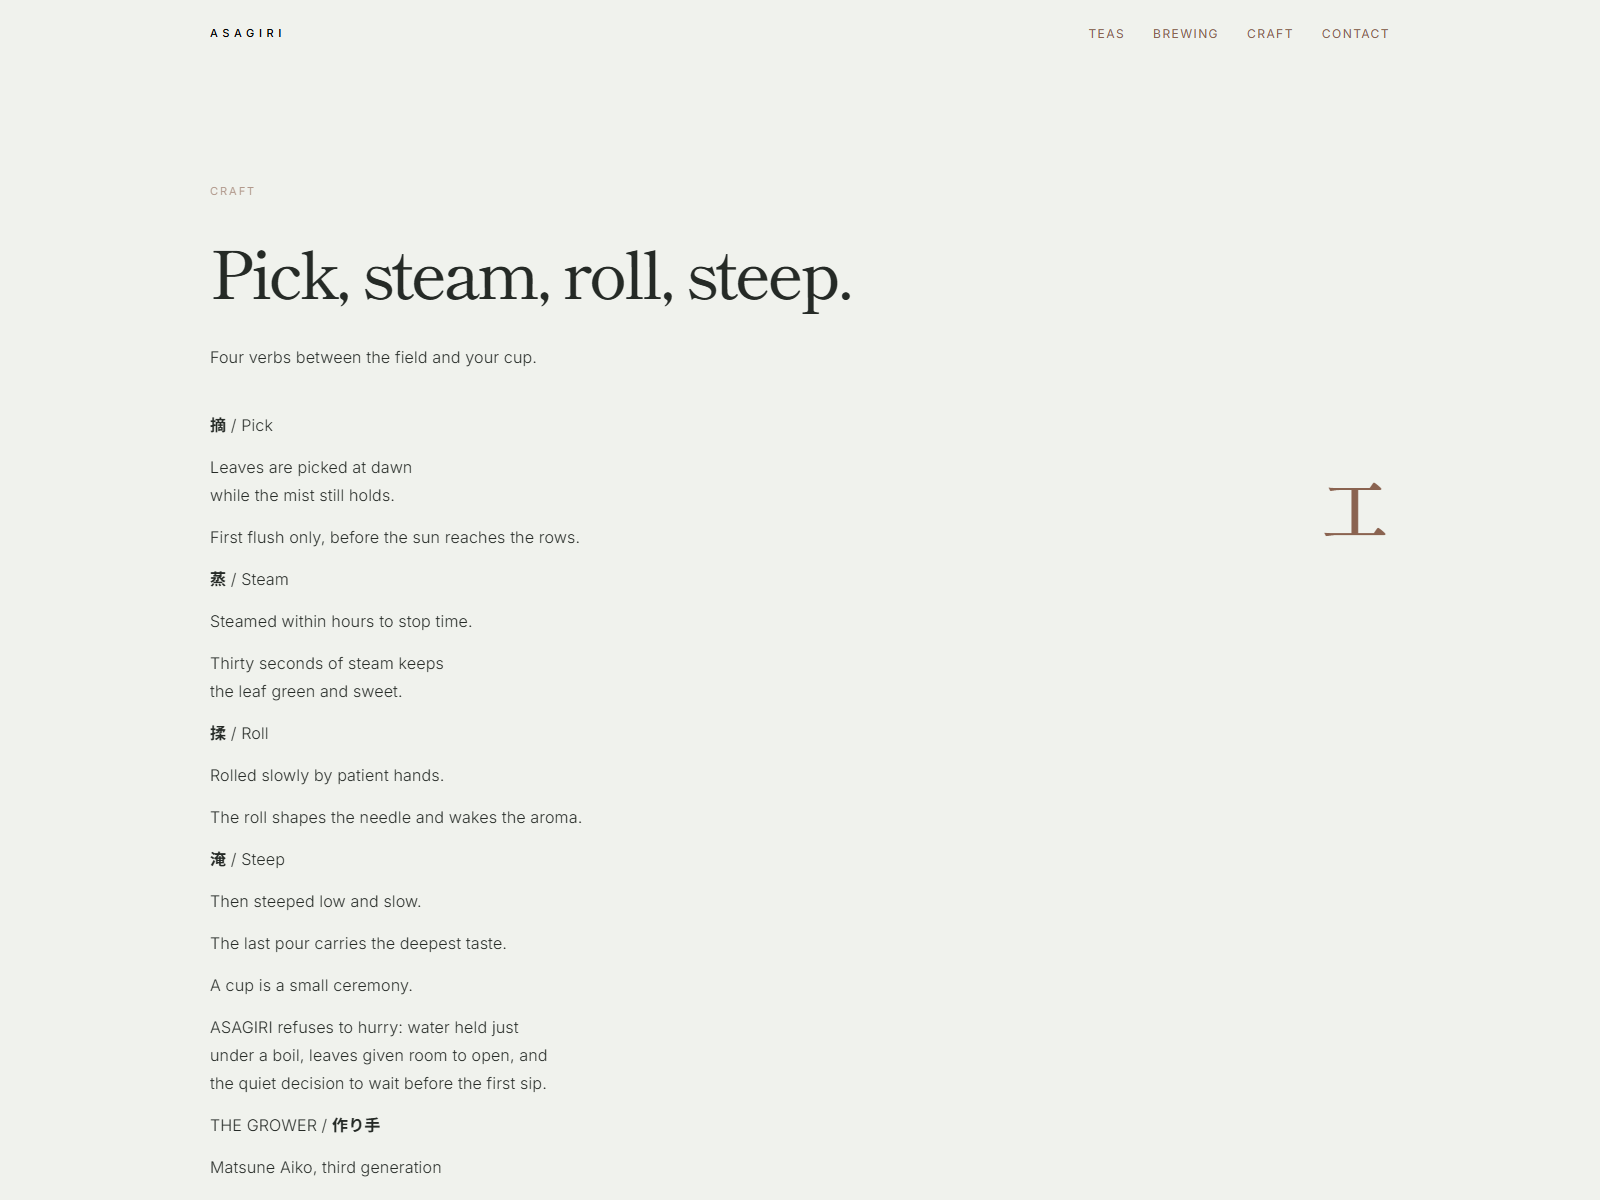This screenshot has width=1600, height=1200.
Task: Click 'Steamed within hours to stop time.'
Action: point(341,621)
